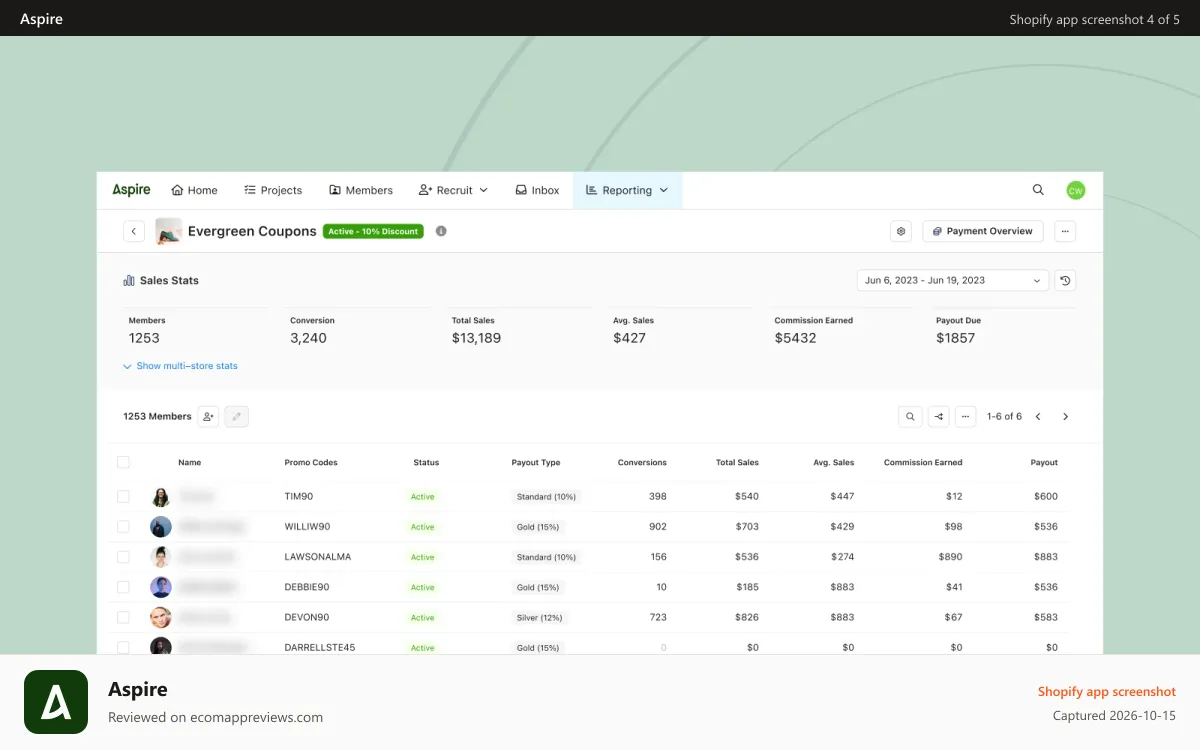Click the Aspire app icon in footer
1200x750 pixels.
(x=56, y=702)
